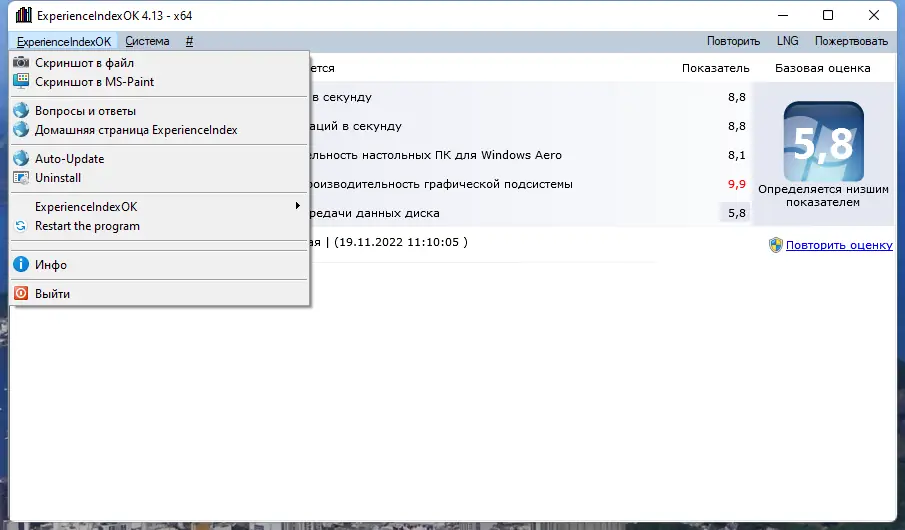Choose Uninstall from the dropdown menu
The image size is (905, 530).
tap(159, 178)
